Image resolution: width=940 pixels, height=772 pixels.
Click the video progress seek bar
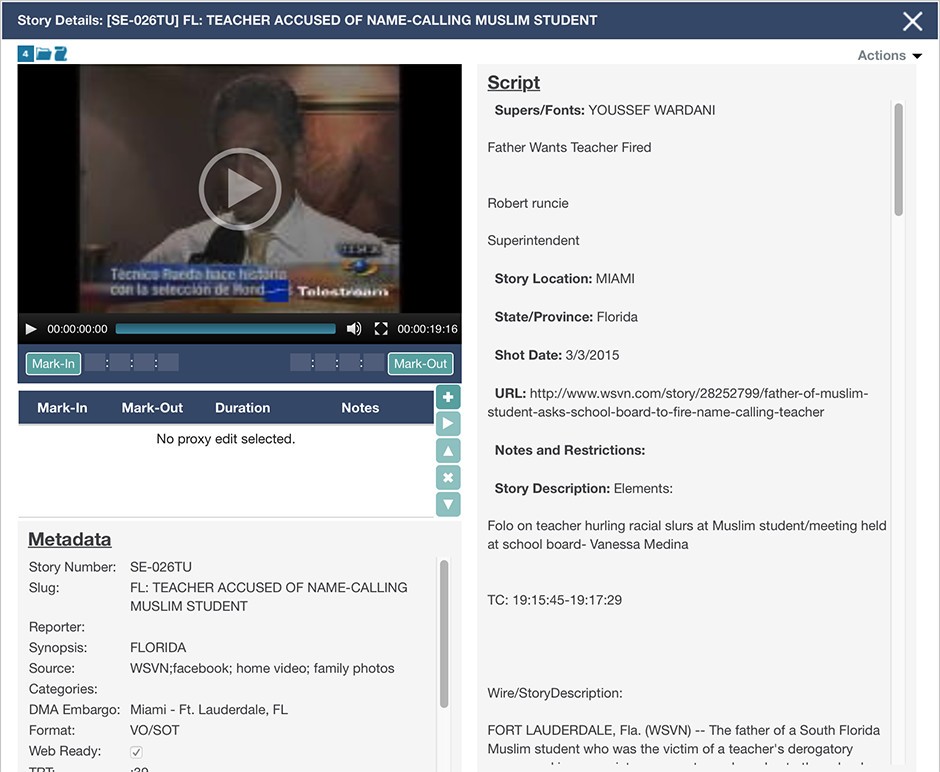226,329
